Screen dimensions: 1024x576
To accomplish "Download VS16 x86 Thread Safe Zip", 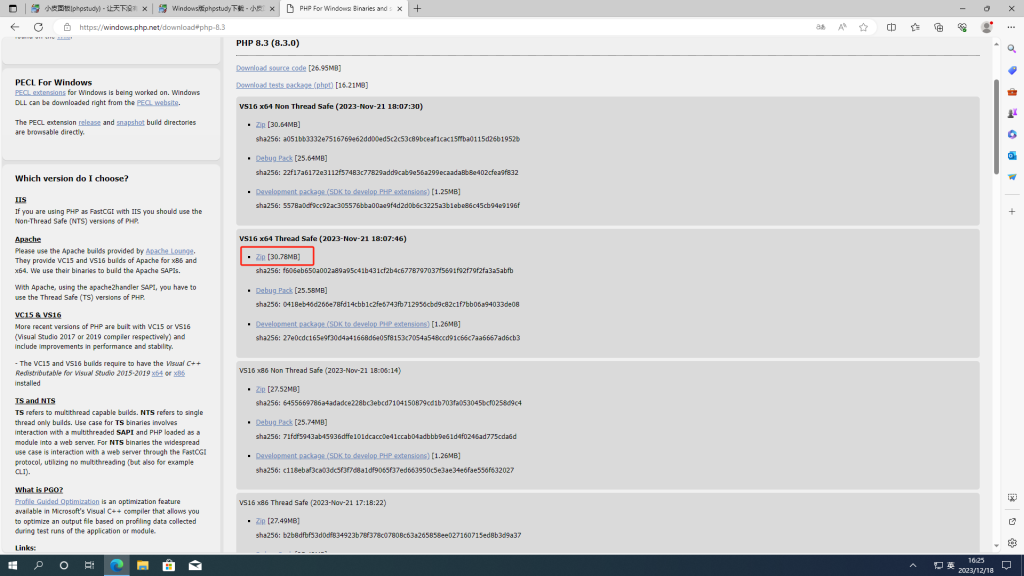I will click(x=261, y=521).
